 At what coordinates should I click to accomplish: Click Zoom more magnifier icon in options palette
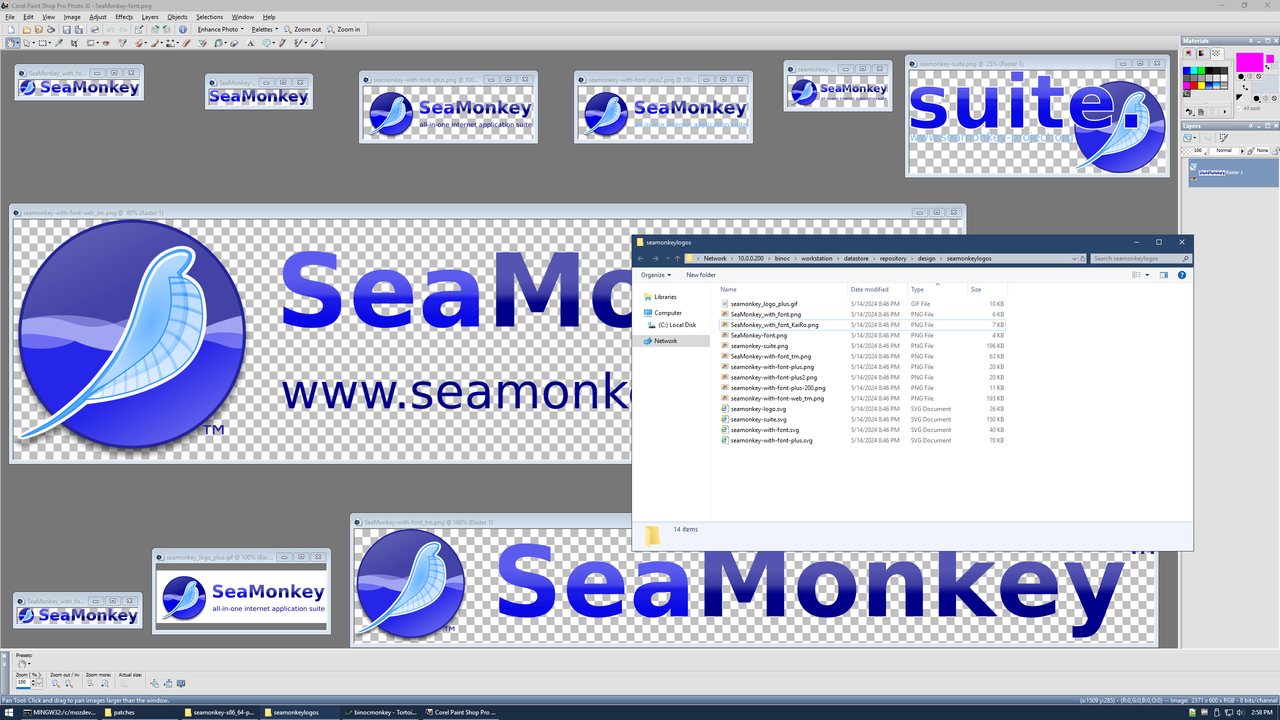click(104, 683)
